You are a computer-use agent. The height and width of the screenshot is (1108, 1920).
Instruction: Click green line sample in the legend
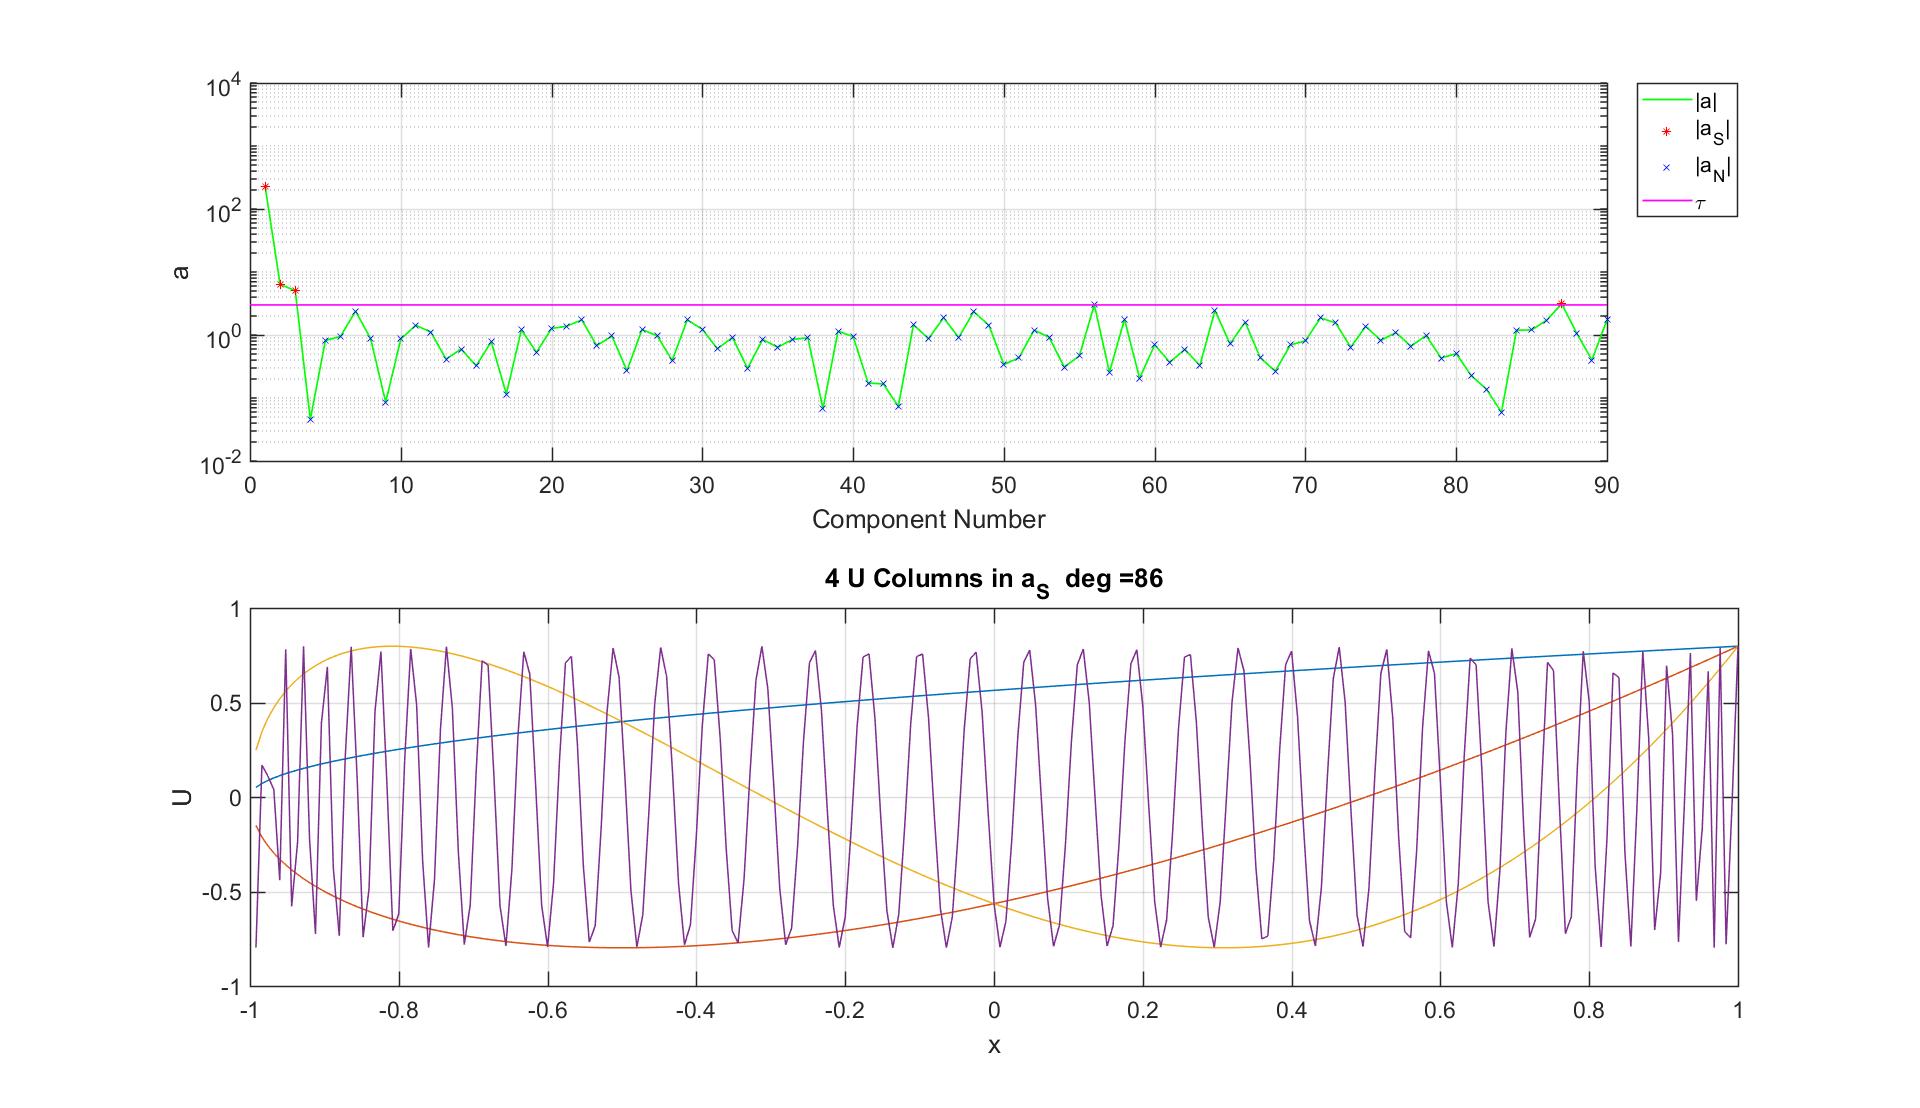coord(1666,99)
